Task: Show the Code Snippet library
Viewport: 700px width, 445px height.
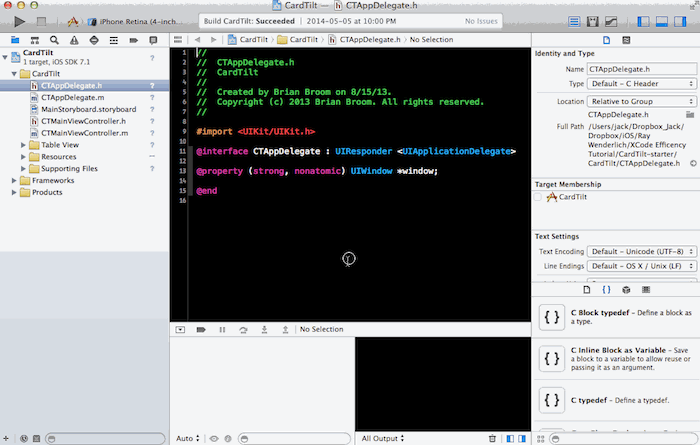Action: [x=606, y=290]
